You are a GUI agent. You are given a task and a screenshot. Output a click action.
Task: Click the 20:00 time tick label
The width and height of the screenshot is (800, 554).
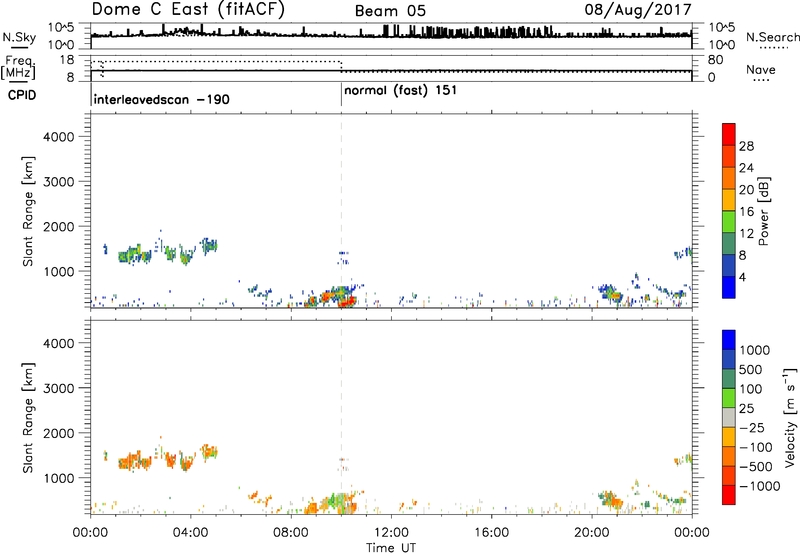(x=592, y=533)
